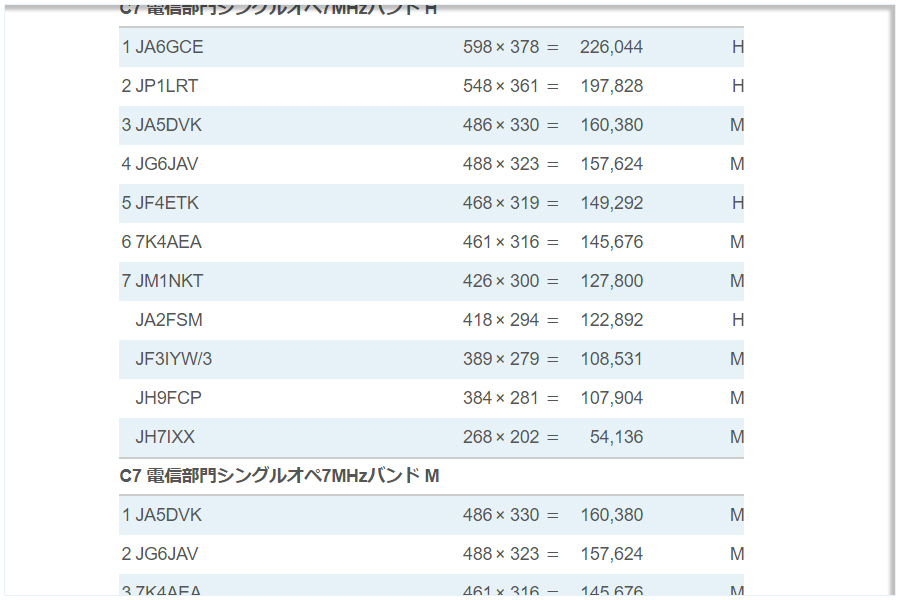Click the score 108,531
This screenshot has height=600, width=900.
611,359
